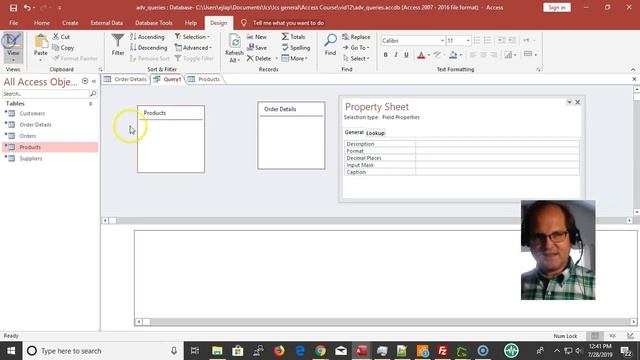Click the Undo arrow in title bar

(x=27, y=8)
